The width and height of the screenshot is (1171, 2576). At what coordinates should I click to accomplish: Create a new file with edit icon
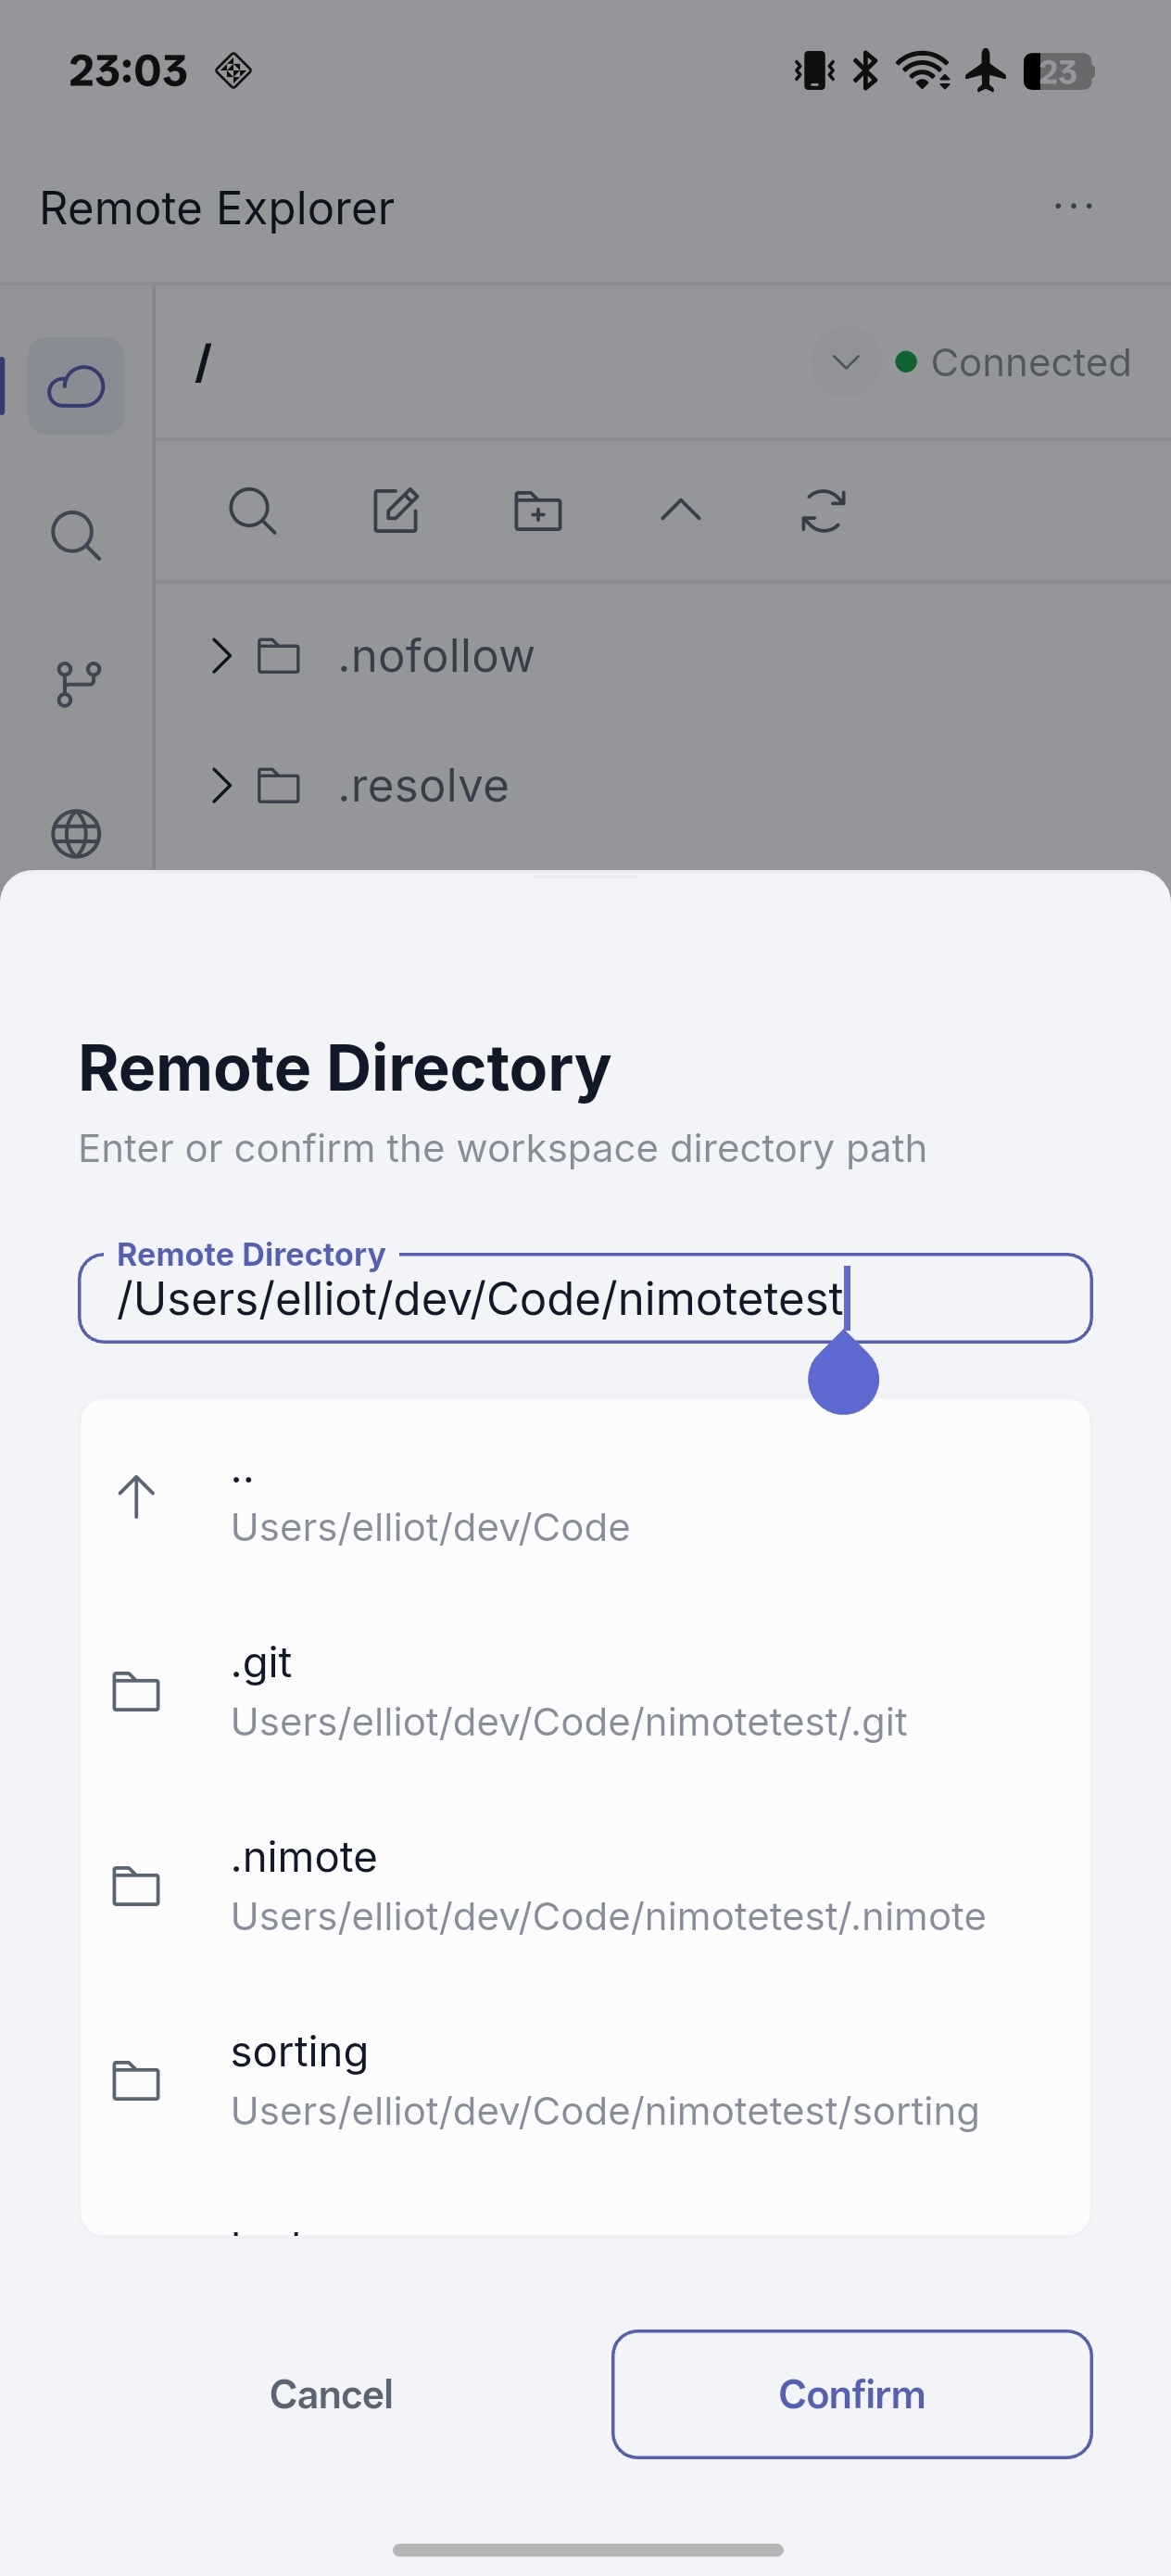[396, 511]
